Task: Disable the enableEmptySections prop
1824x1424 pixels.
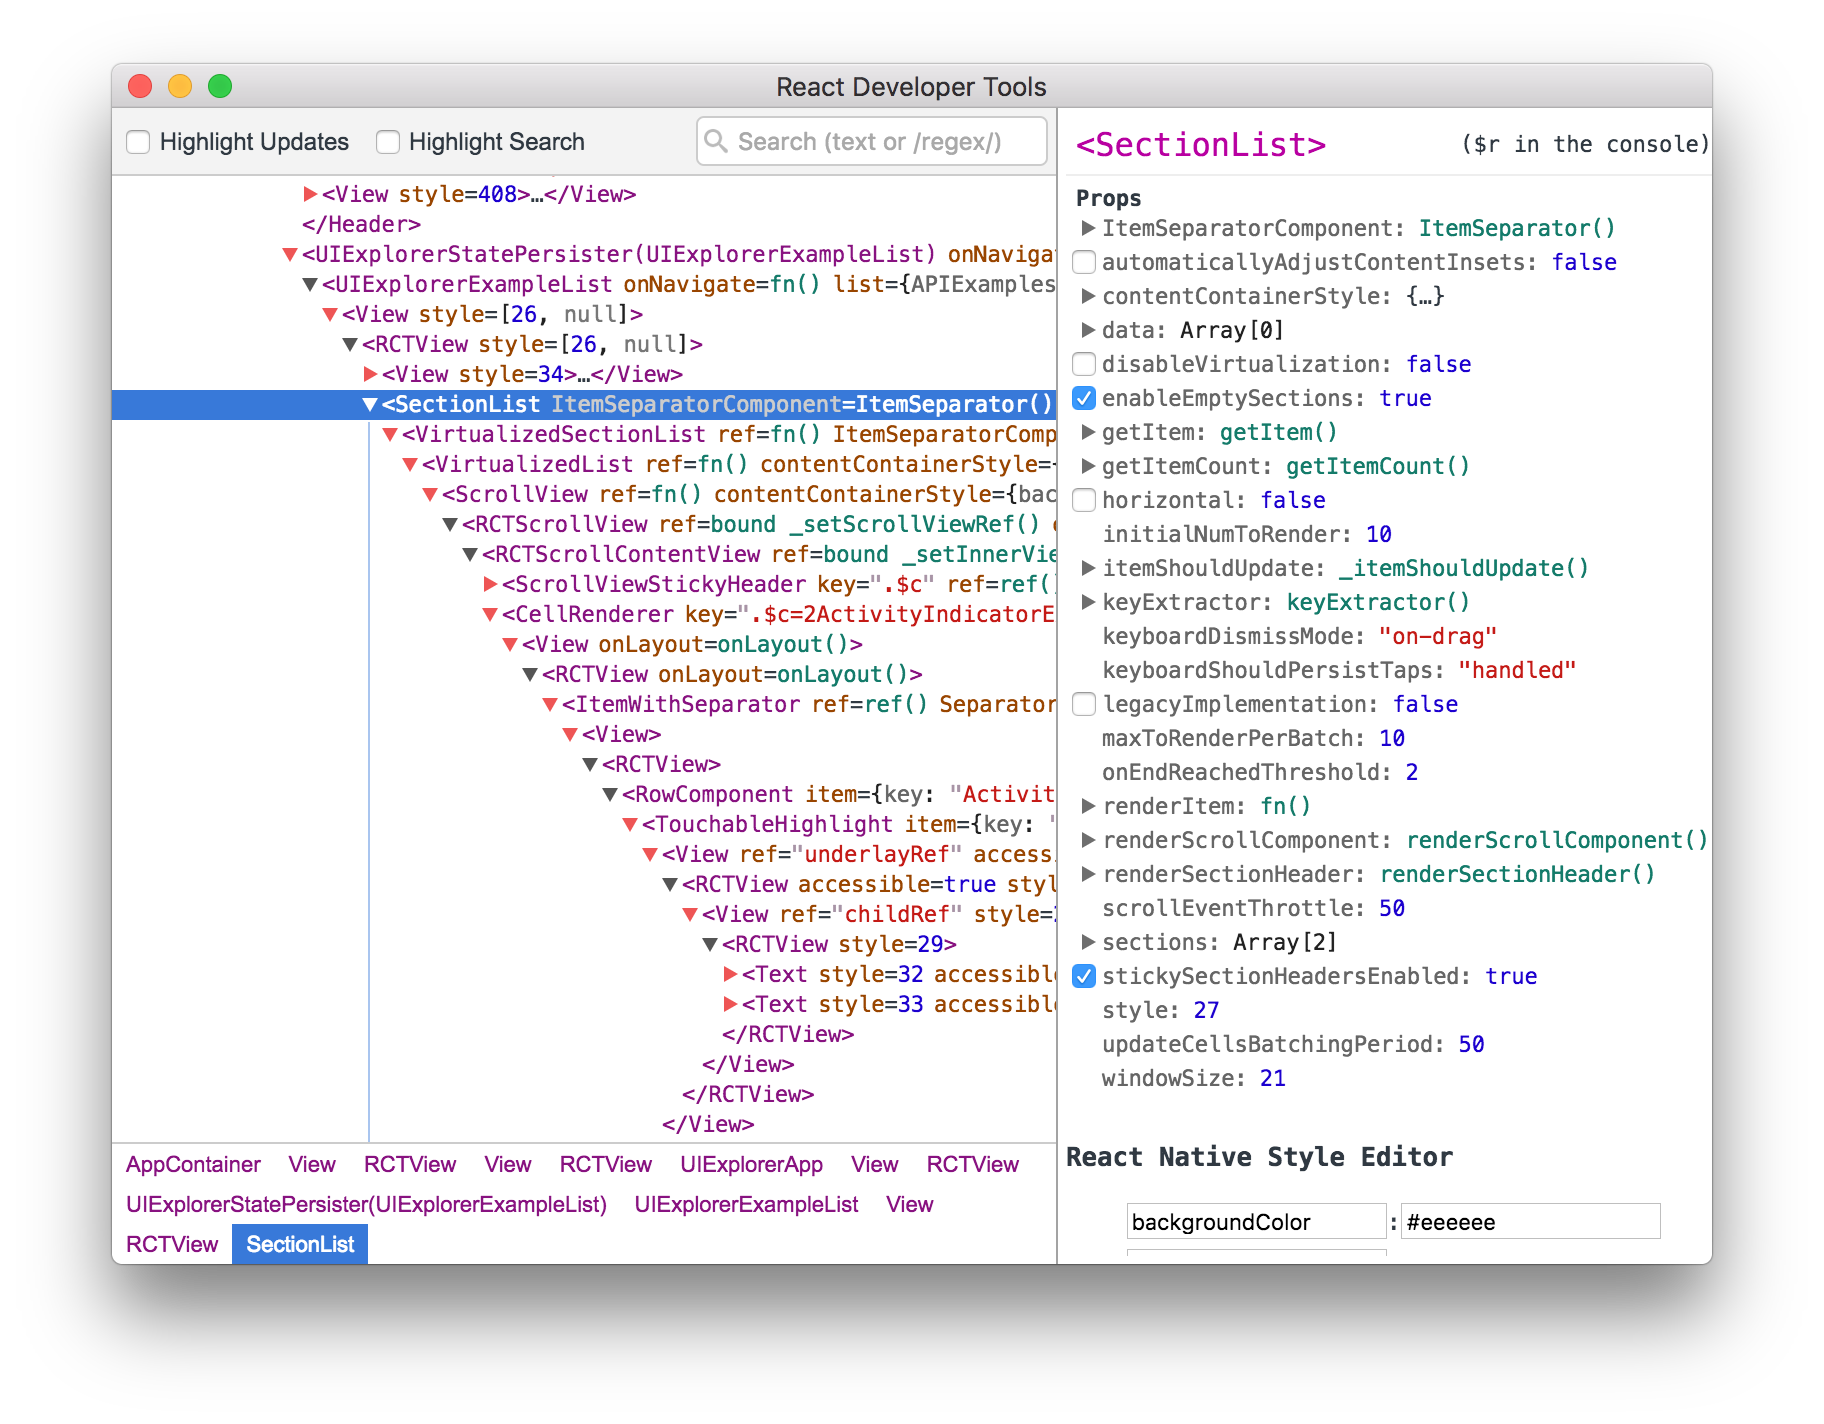Action: pyautogui.click(x=1084, y=398)
